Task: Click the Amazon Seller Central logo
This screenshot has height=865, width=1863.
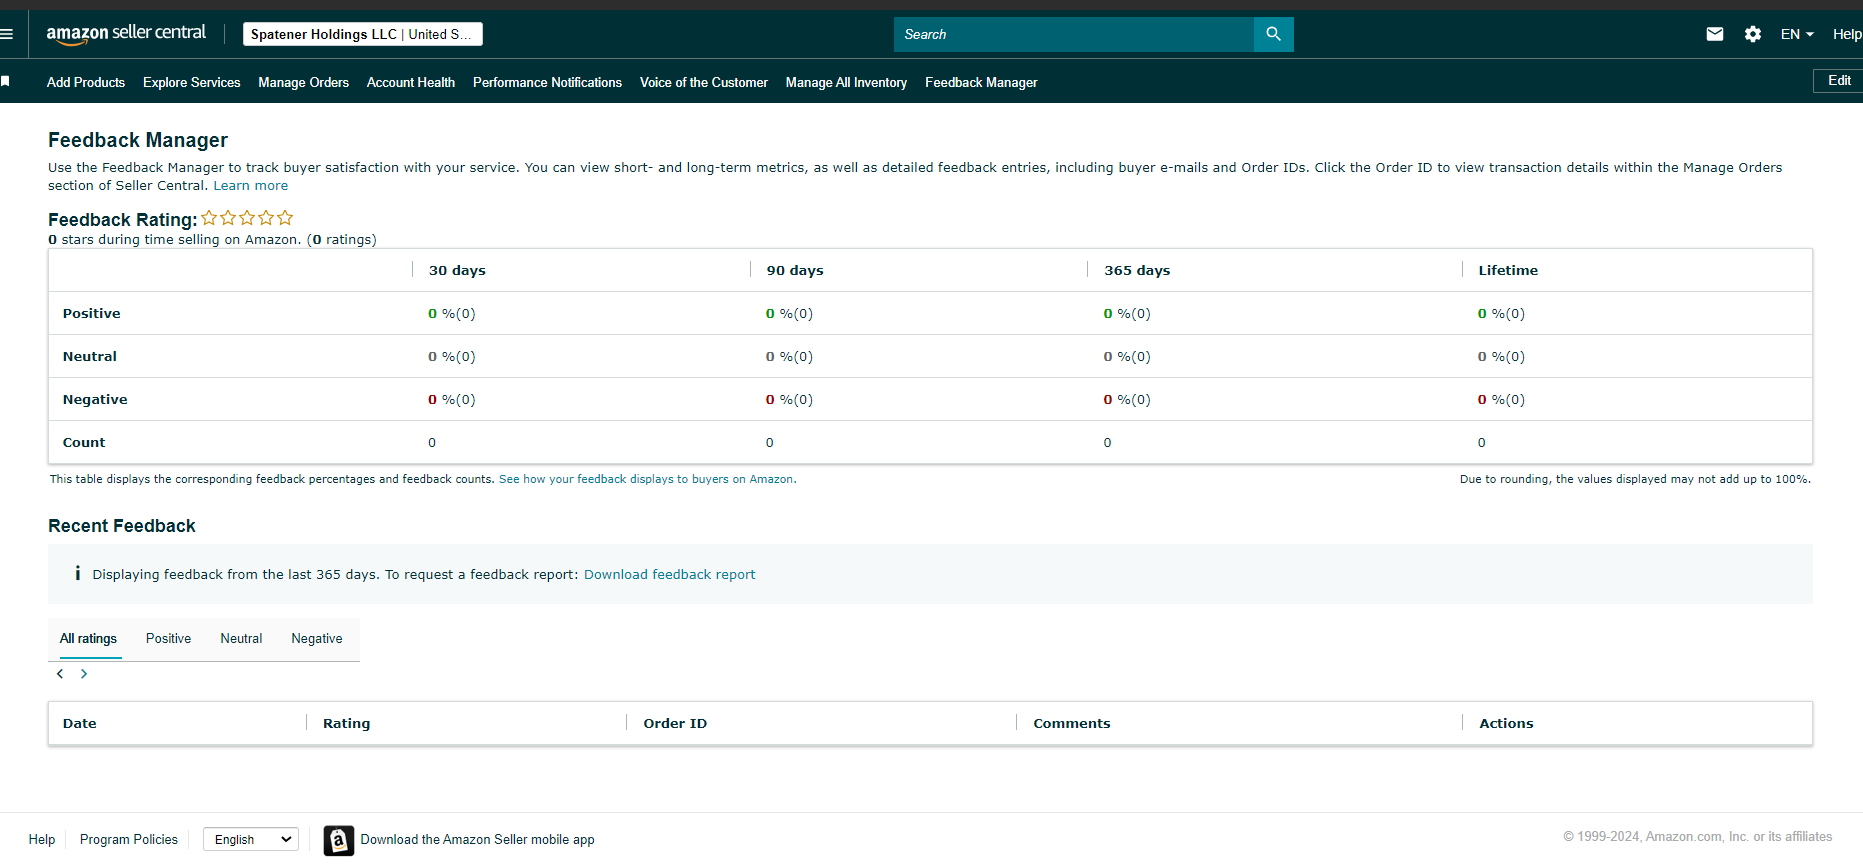Action: [x=126, y=33]
